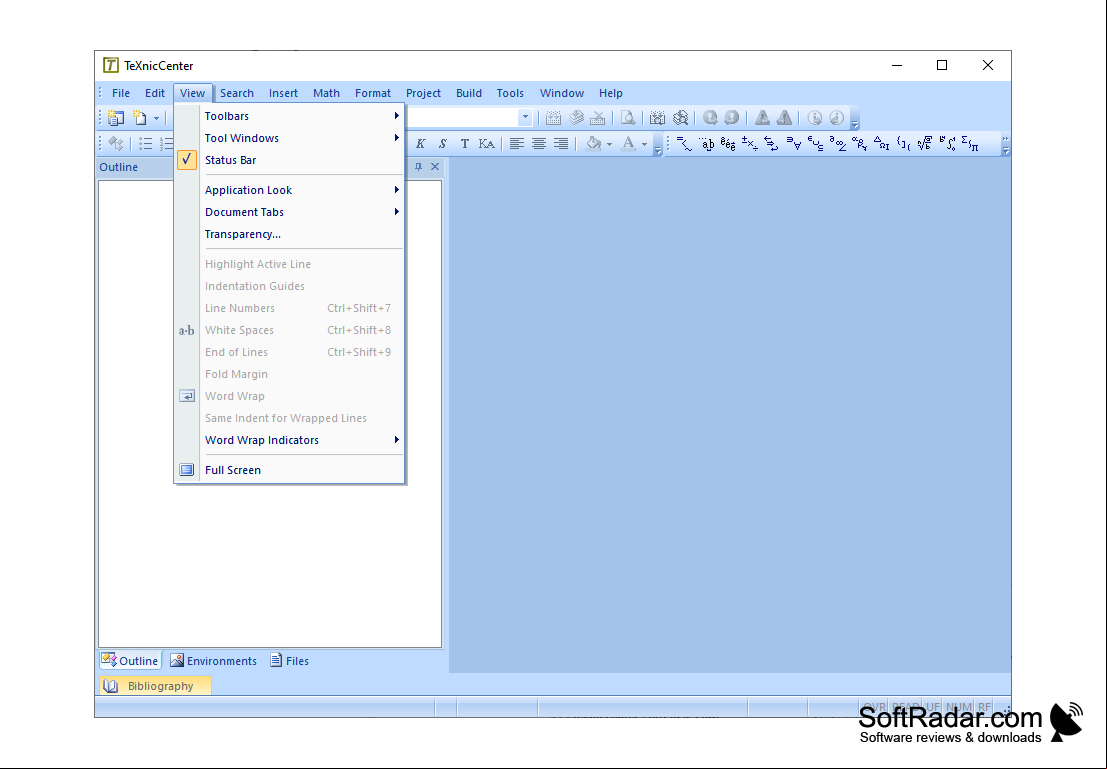Switch to the Outline tab
Image resolution: width=1107 pixels, height=769 pixels.
pyautogui.click(x=130, y=661)
